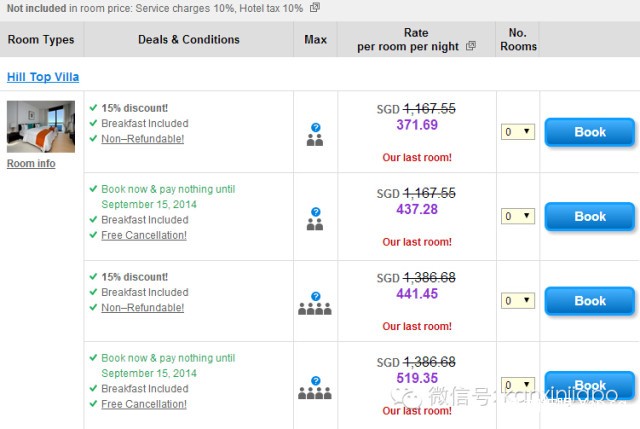Open the Hill Top Villa link
This screenshot has height=429, width=640.
43,77
